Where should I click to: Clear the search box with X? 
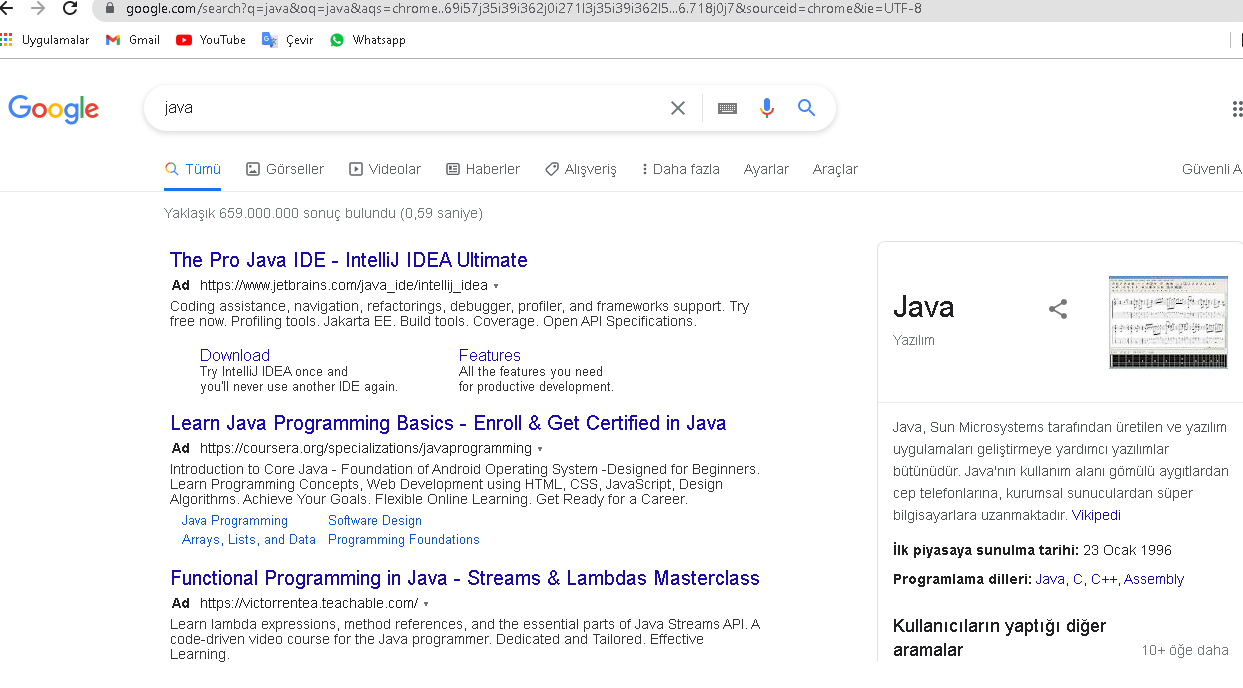[x=678, y=108]
